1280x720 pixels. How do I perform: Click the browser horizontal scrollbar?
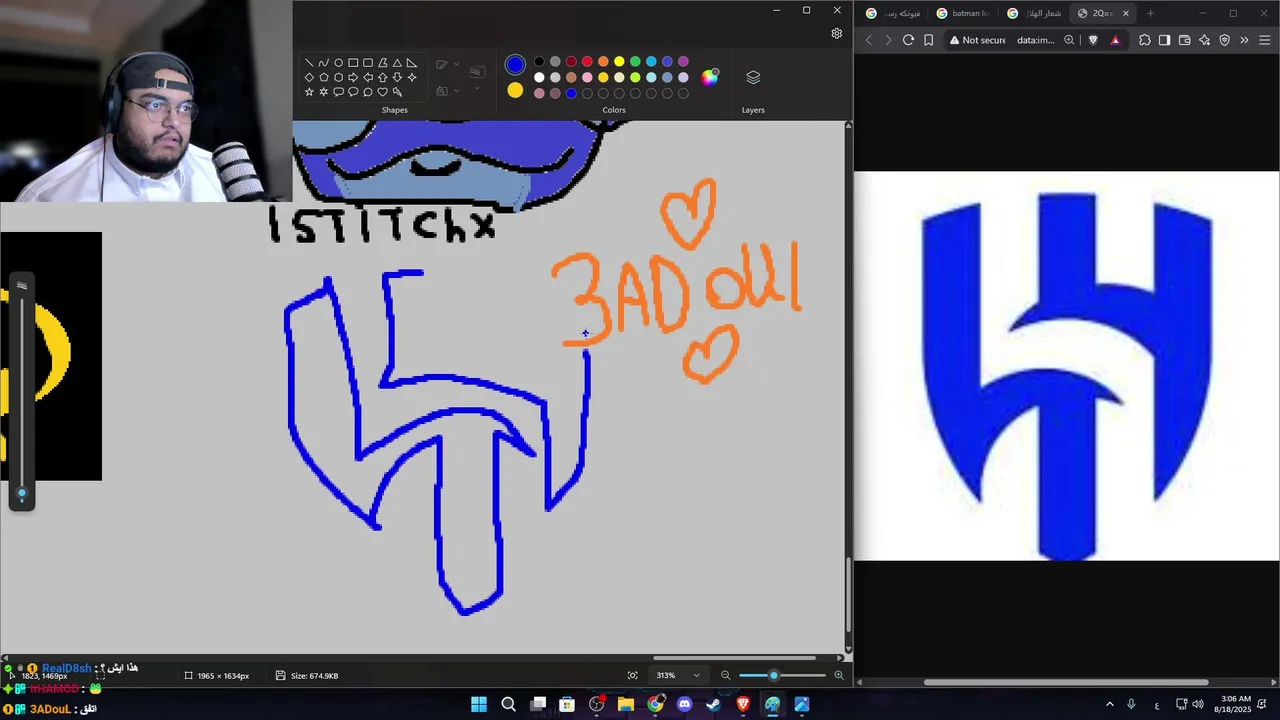[1066, 683]
